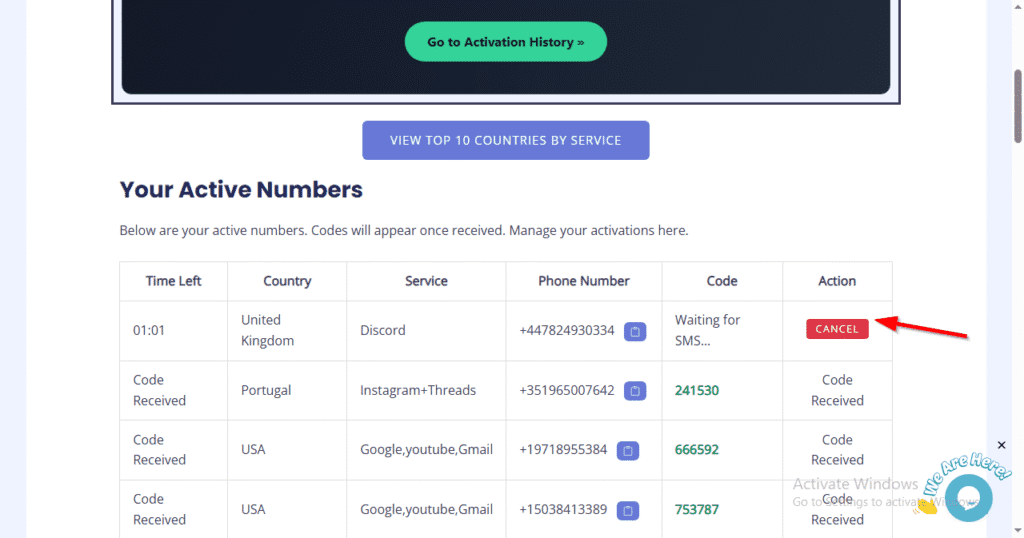Viewport: 1024px width, 538px height.
Task: Click the phone number +19718955384
Action: point(563,450)
